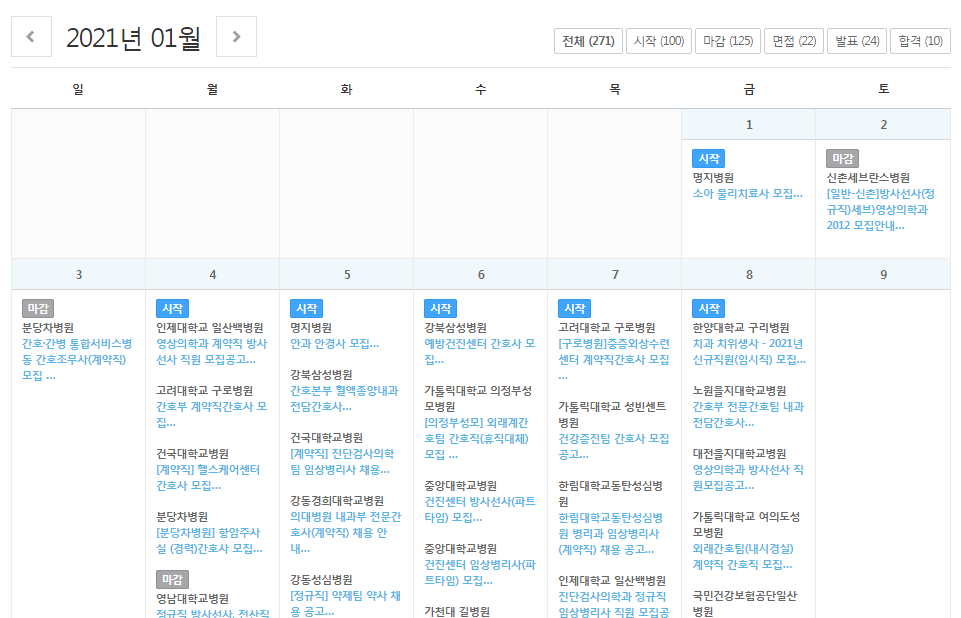The height and width of the screenshot is (618, 961).
Task: Select date 7 in the calendar
Action: pos(615,275)
